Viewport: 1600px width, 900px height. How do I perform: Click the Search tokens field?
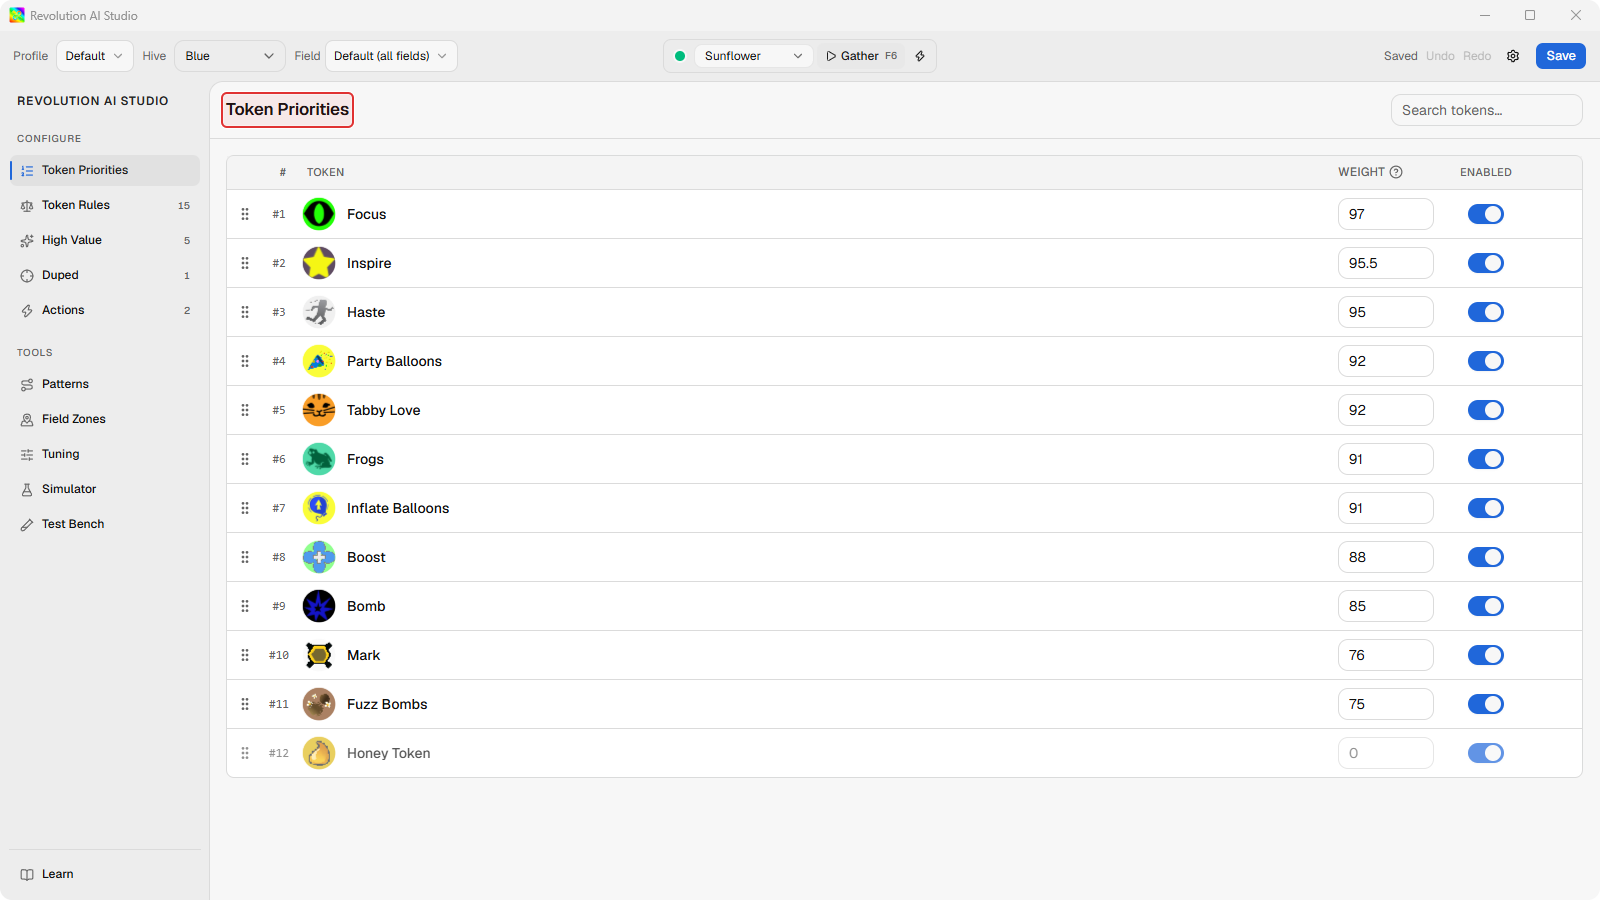coord(1487,110)
